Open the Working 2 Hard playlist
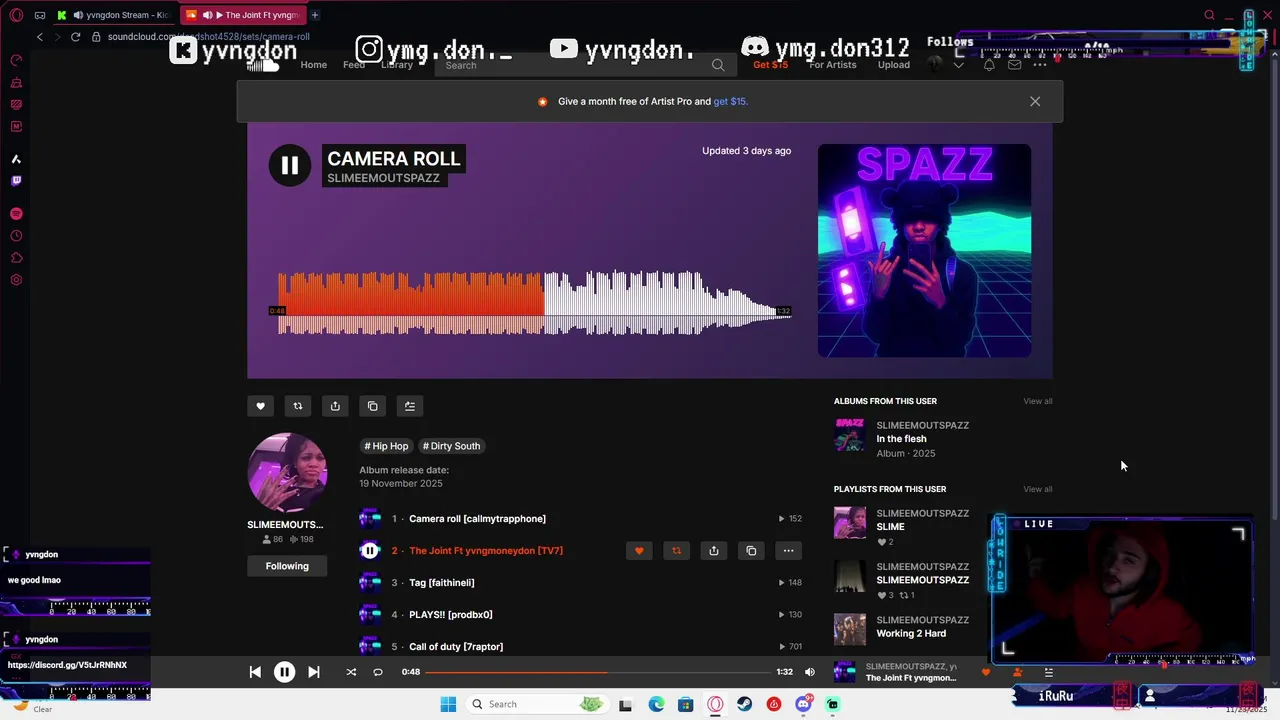The height and width of the screenshot is (720, 1280). (x=911, y=633)
